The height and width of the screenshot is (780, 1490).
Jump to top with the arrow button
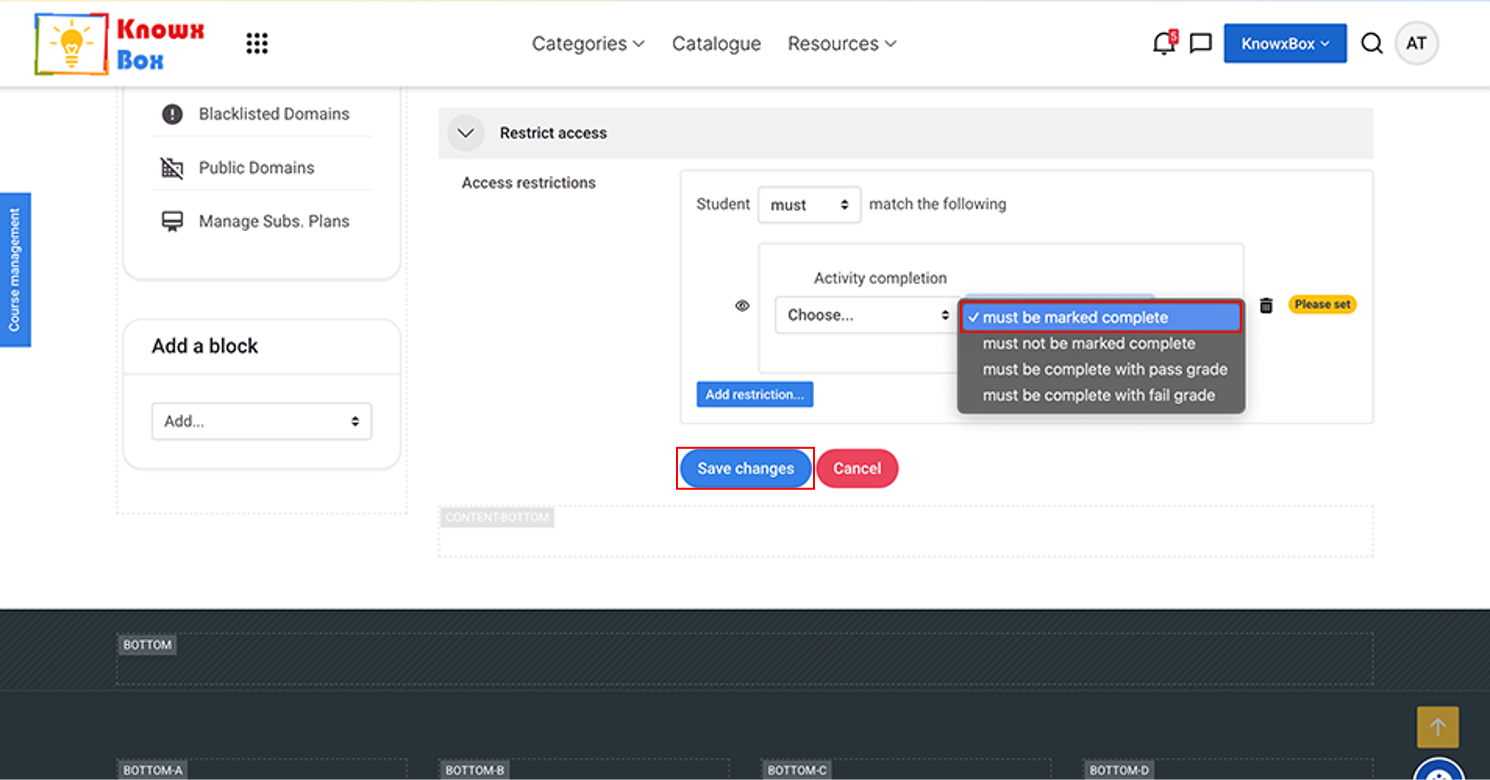[x=1438, y=727]
